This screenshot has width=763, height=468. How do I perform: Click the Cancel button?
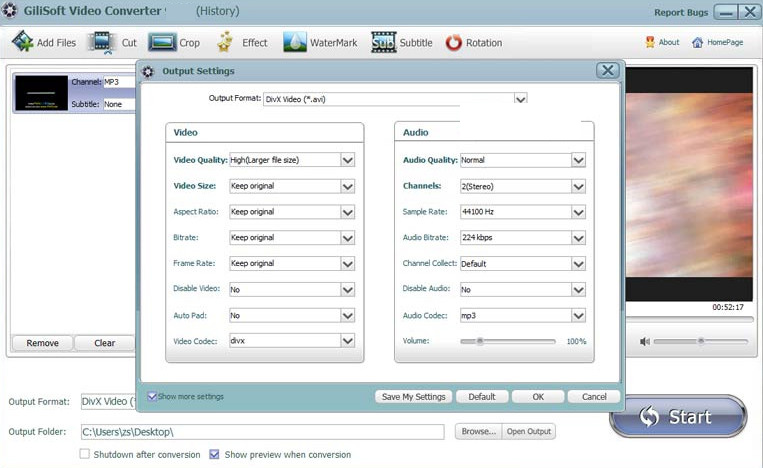click(594, 396)
